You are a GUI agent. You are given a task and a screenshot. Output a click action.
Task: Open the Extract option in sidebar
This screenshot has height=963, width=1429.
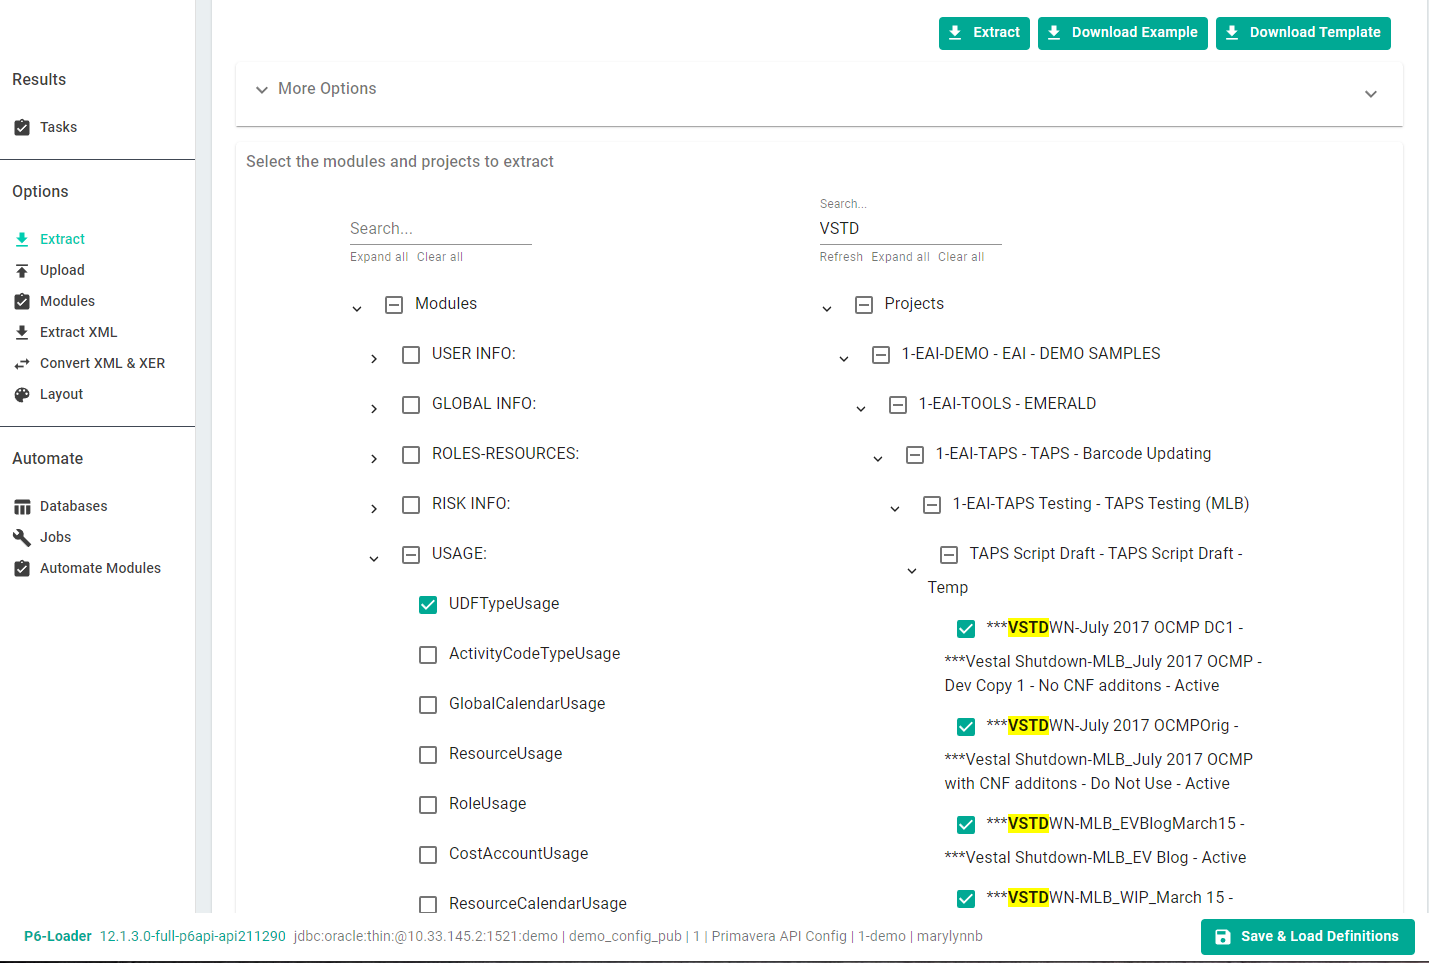pyautogui.click(x=62, y=239)
